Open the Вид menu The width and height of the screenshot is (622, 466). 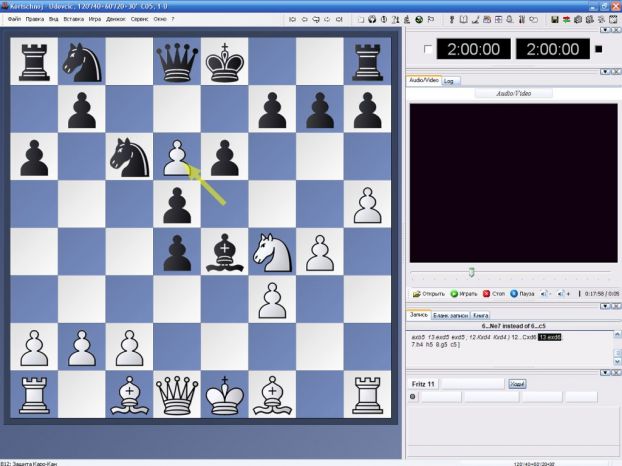coord(54,19)
